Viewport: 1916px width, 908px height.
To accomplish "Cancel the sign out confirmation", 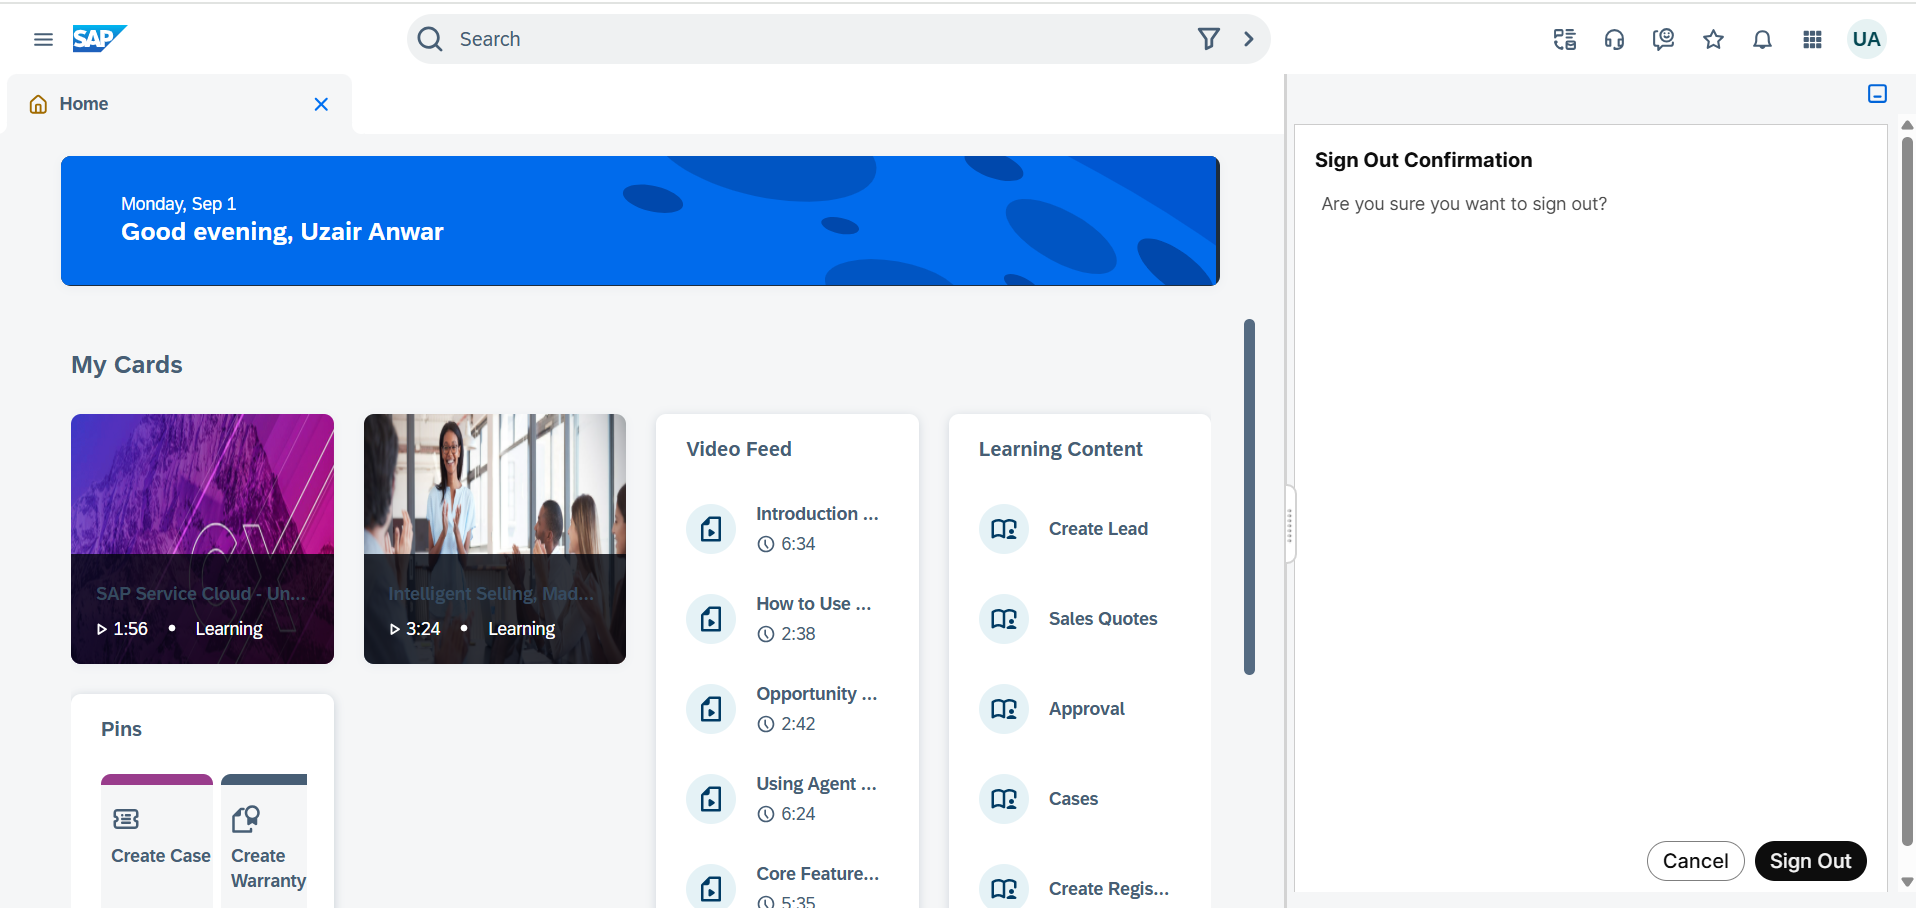I will click(1695, 861).
